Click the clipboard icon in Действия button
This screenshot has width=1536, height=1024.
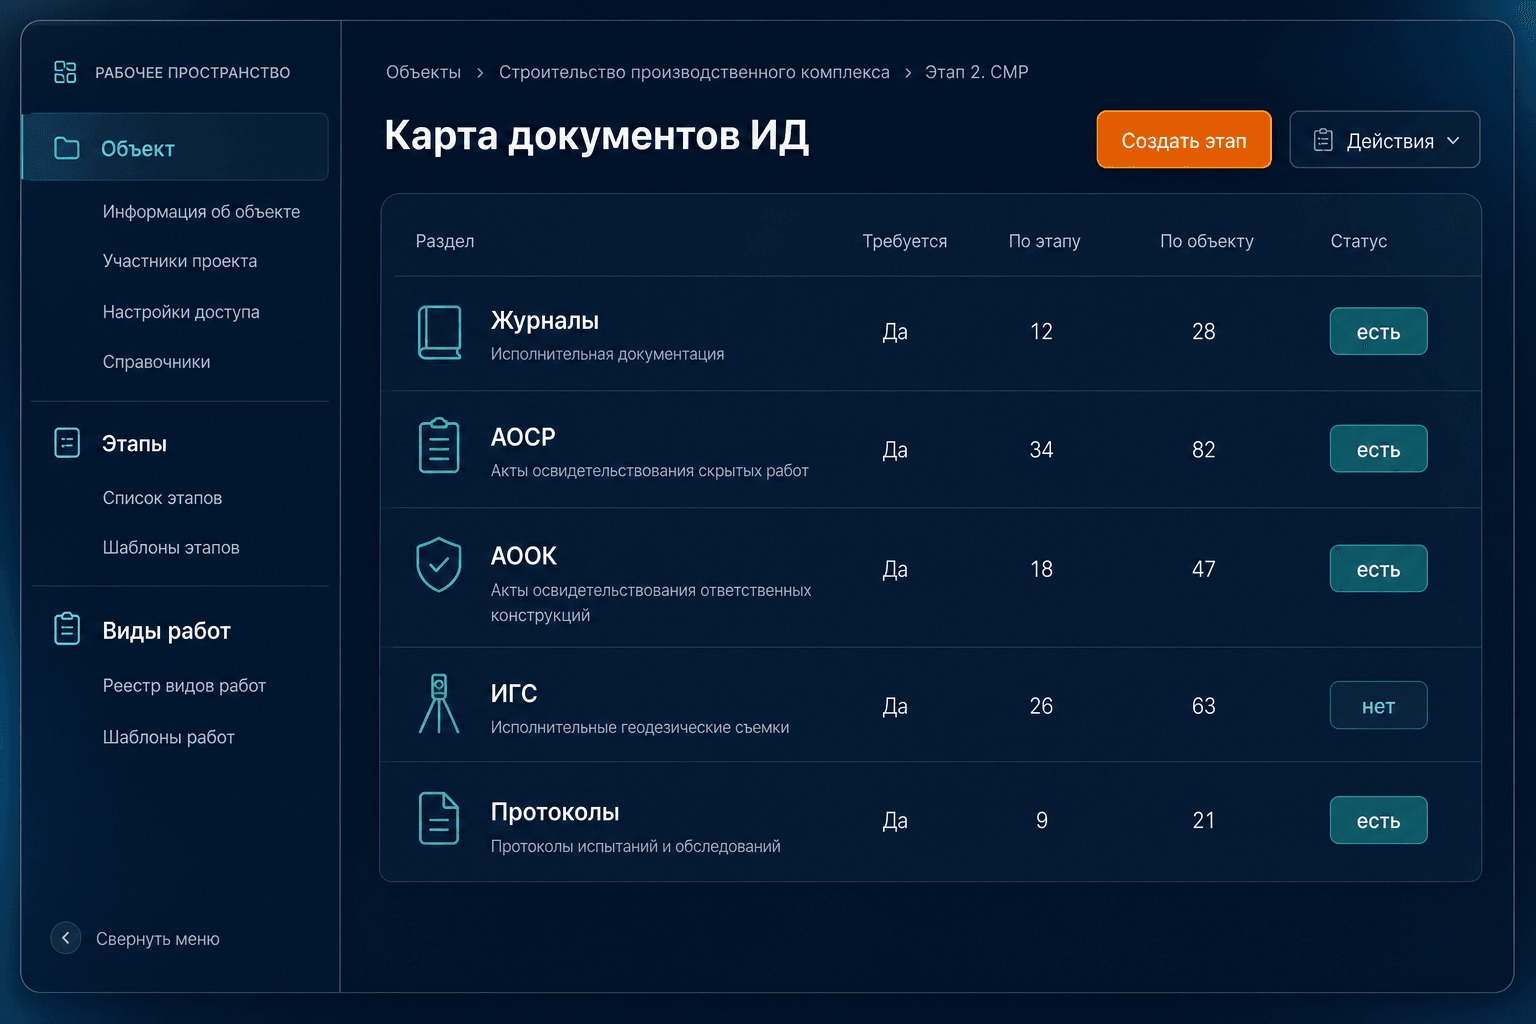(x=1323, y=140)
